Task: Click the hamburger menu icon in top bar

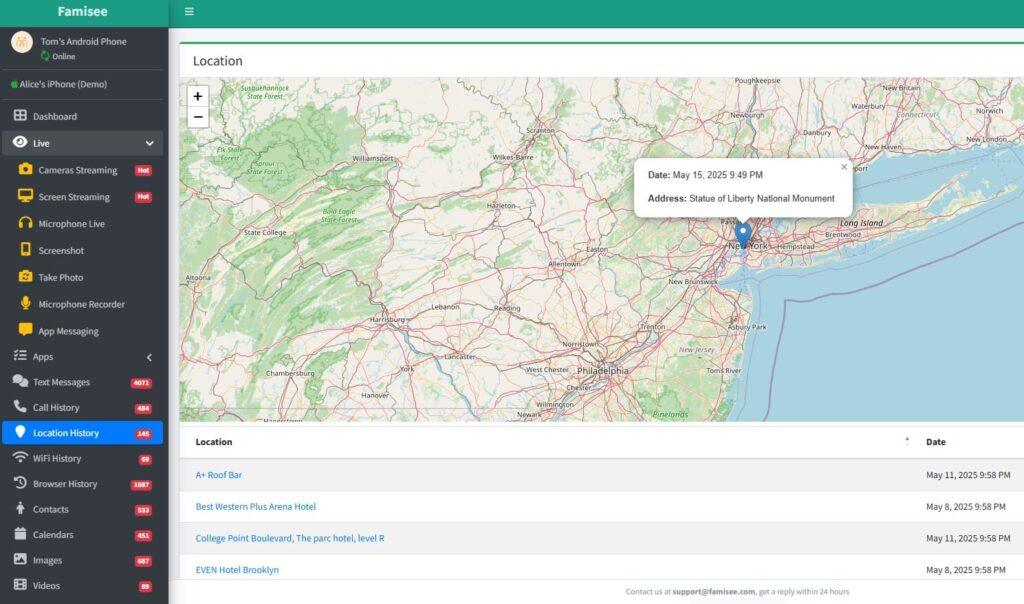Action: pyautogui.click(x=189, y=12)
